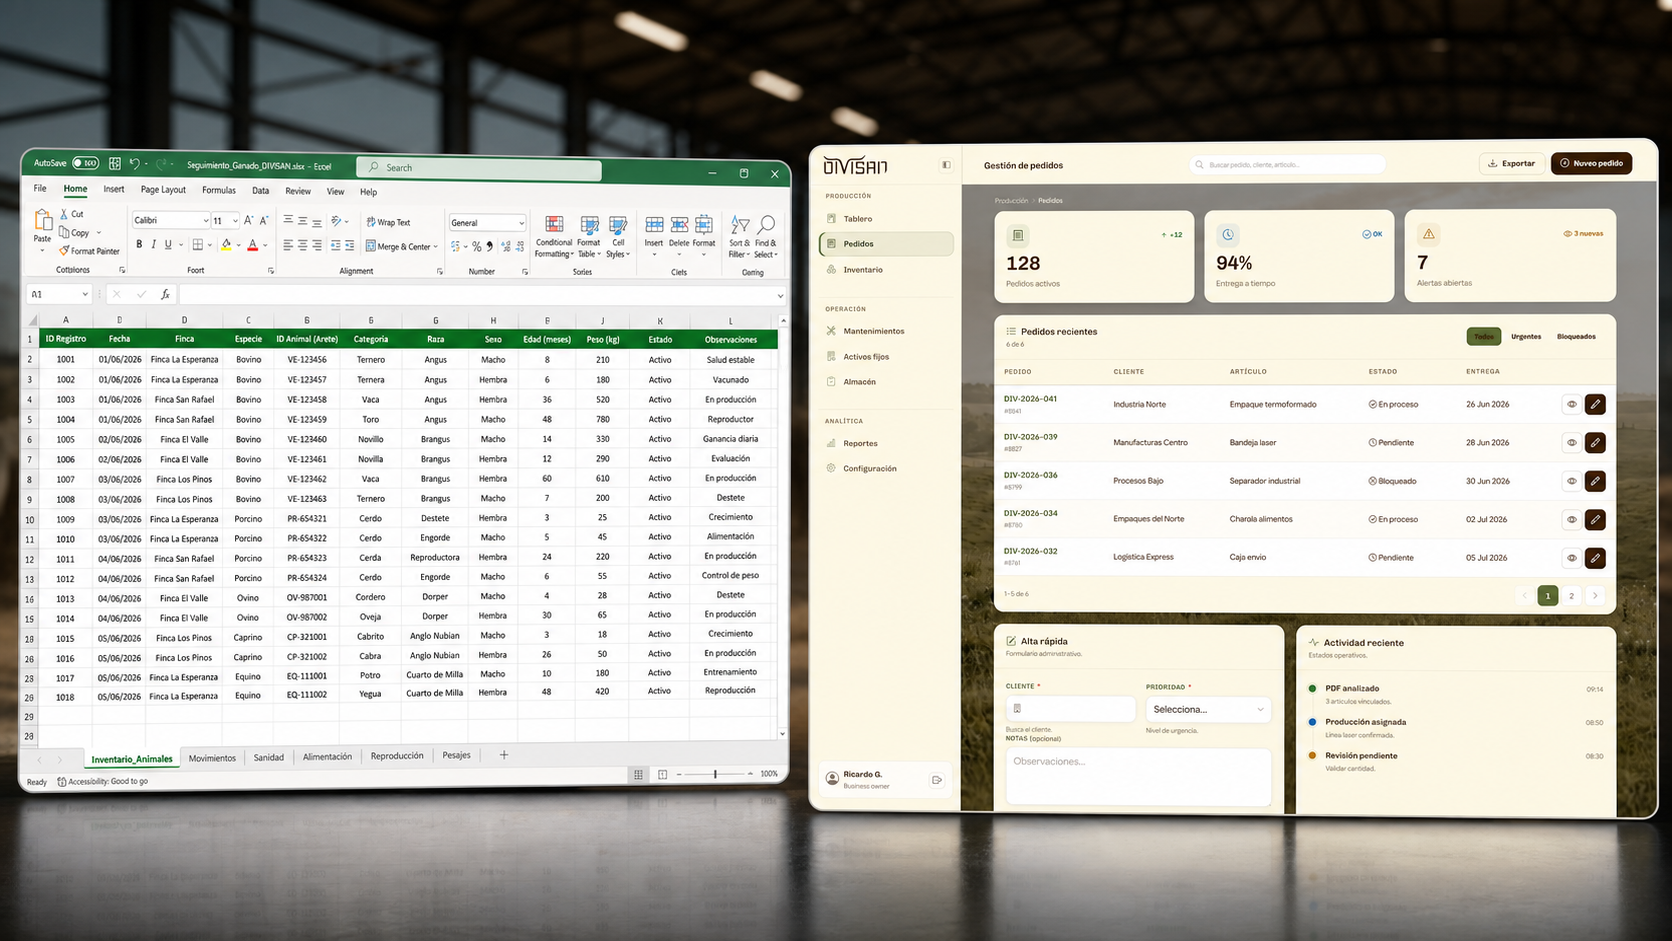
Task: Toggle the AutoSave switch
Action: coord(86,163)
